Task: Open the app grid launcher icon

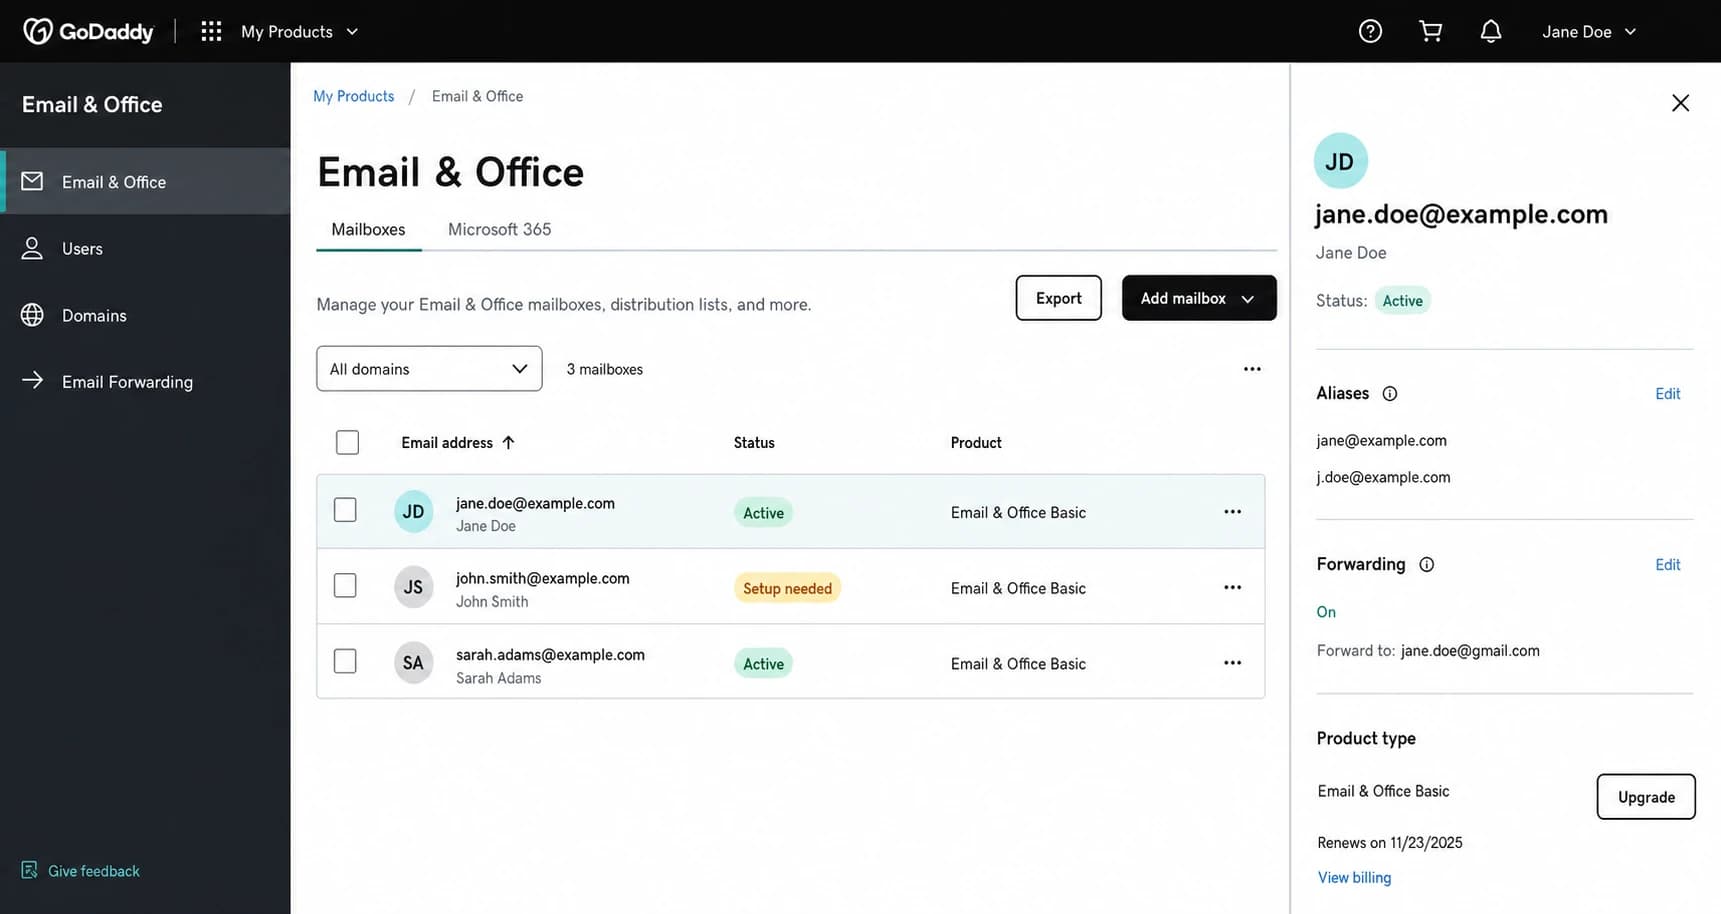Action: pos(211,31)
